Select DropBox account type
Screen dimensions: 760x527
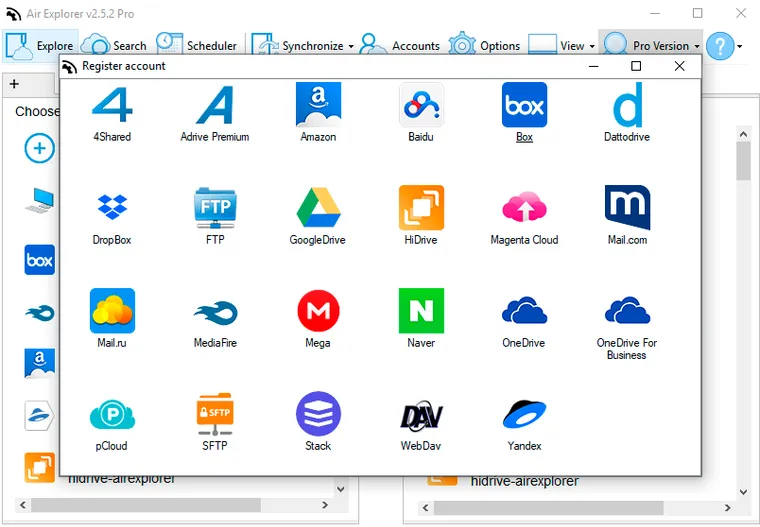click(112, 216)
